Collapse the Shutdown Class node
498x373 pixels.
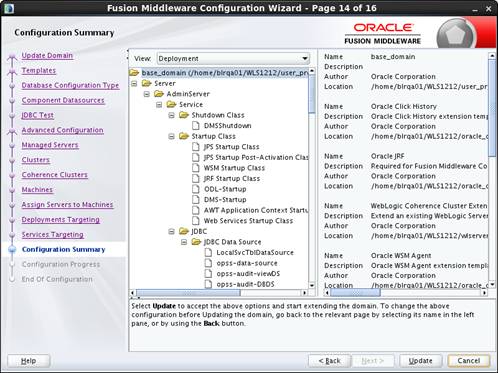click(171, 115)
